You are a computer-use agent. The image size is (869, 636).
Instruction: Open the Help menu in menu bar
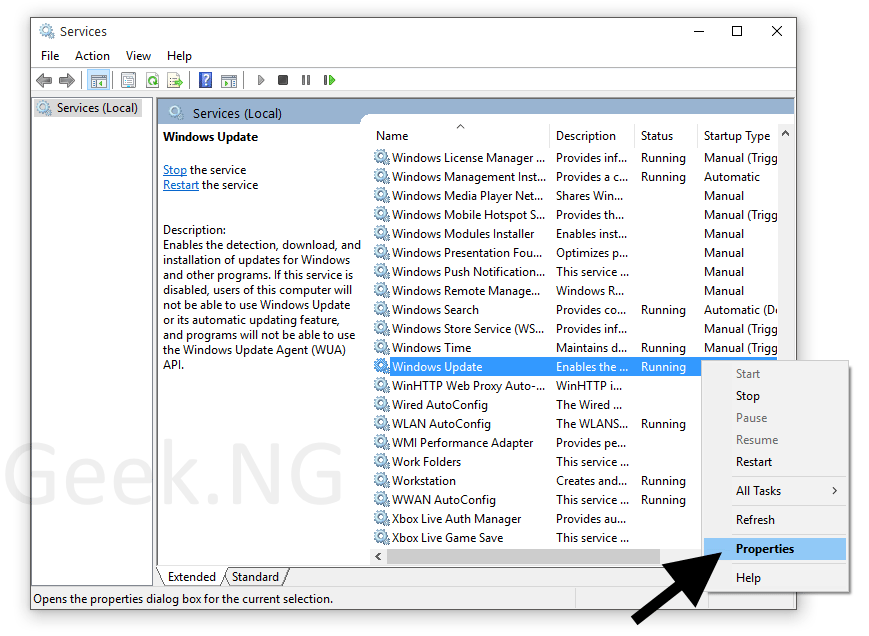179,56
